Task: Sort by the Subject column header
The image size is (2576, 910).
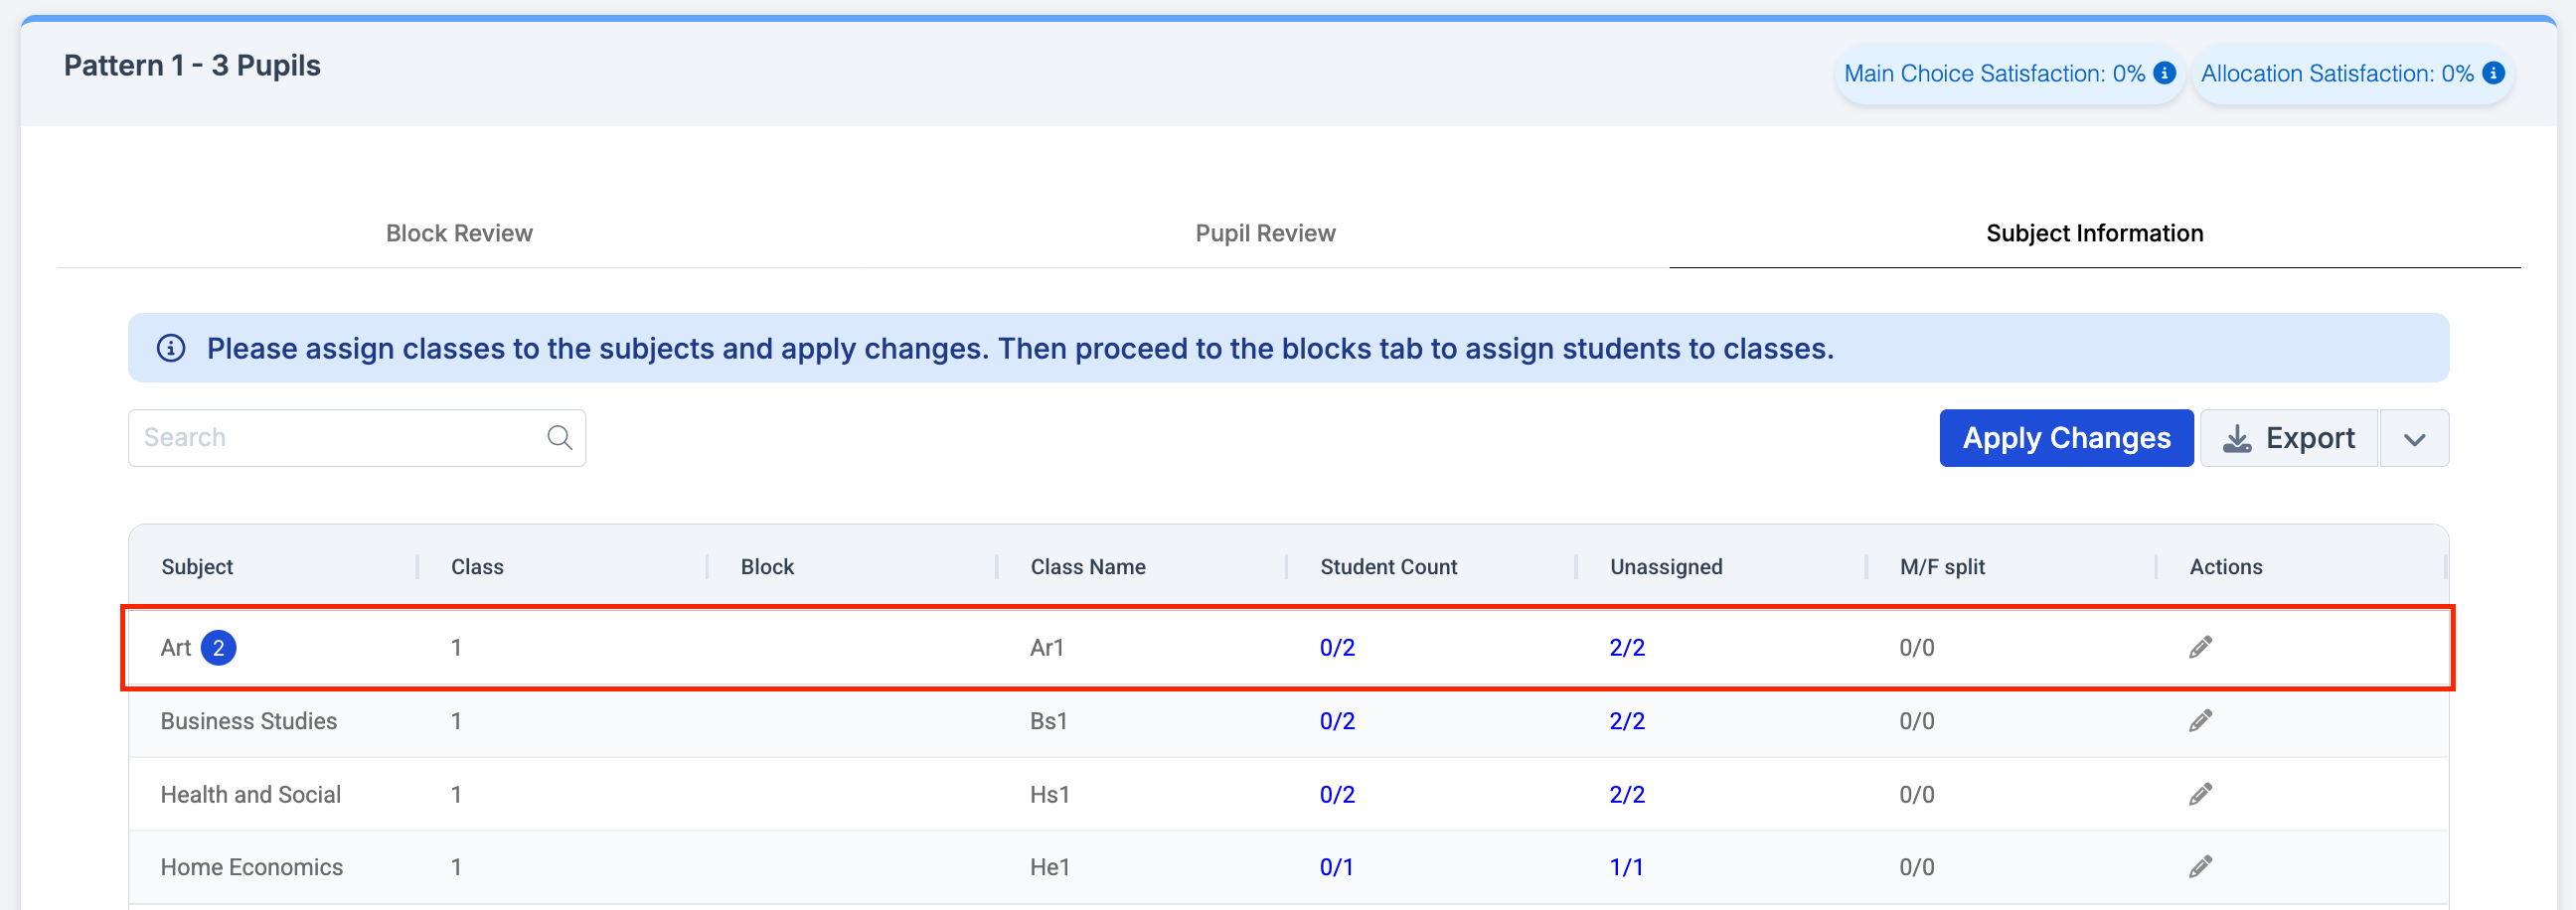Action: pyautogui.click(x=197, y=567)
